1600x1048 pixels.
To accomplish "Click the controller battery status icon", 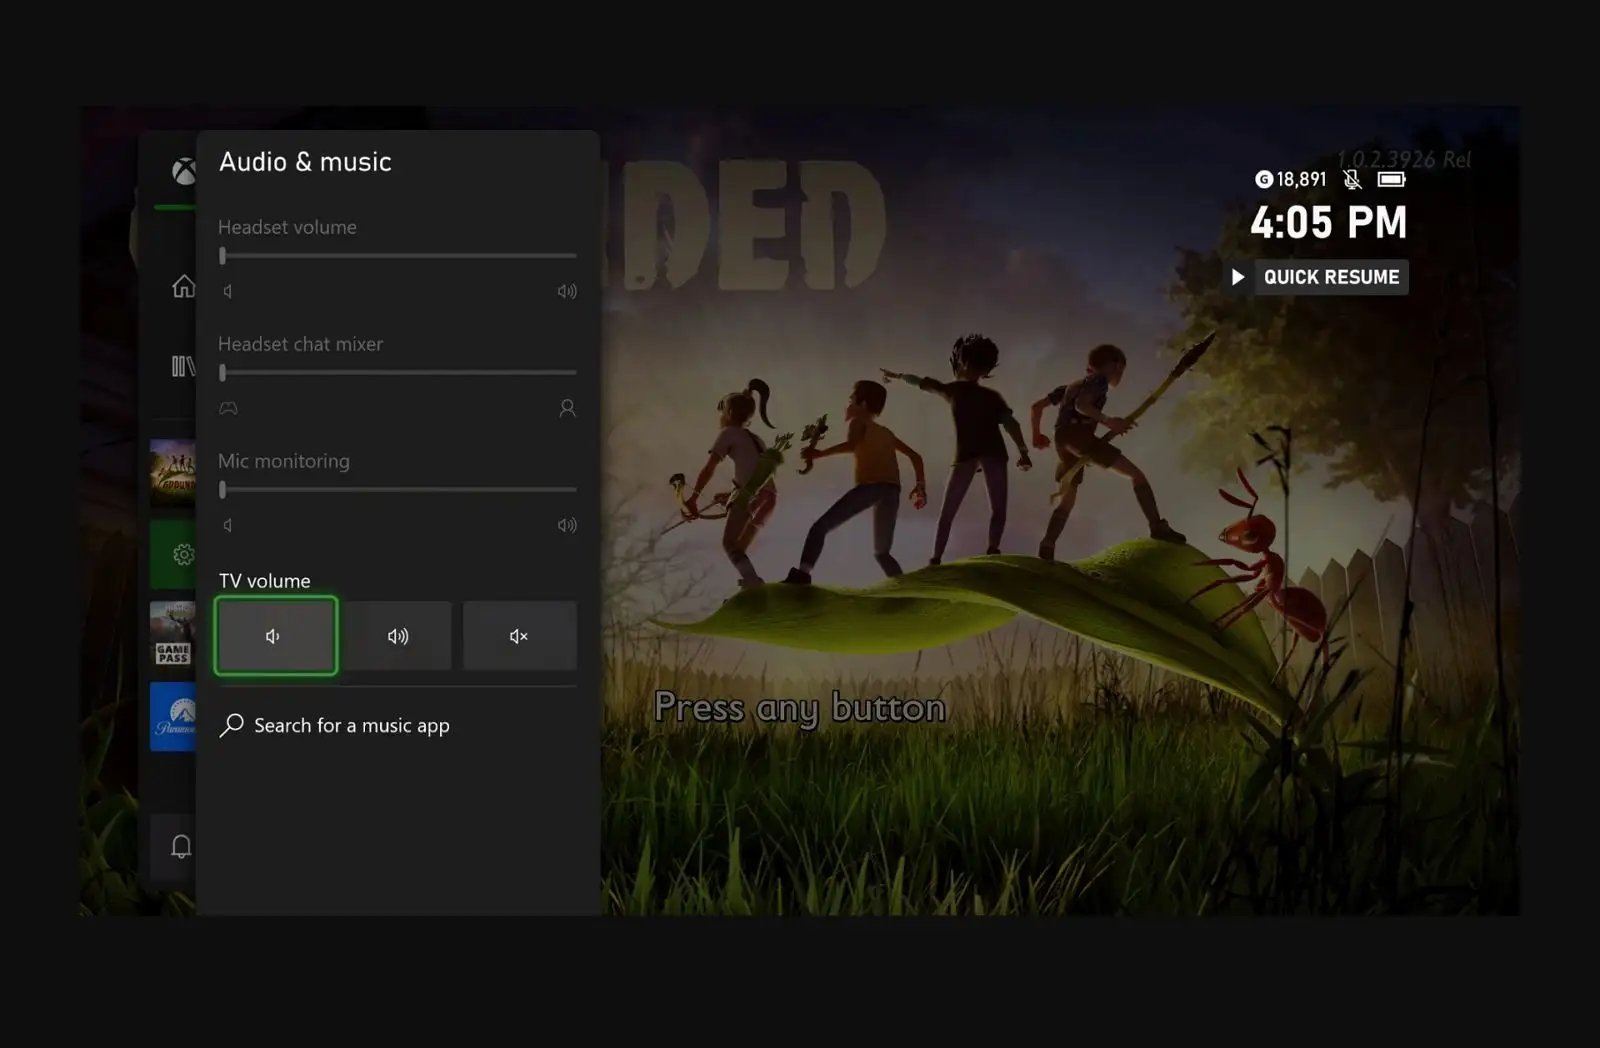I will click(1391, 179).
